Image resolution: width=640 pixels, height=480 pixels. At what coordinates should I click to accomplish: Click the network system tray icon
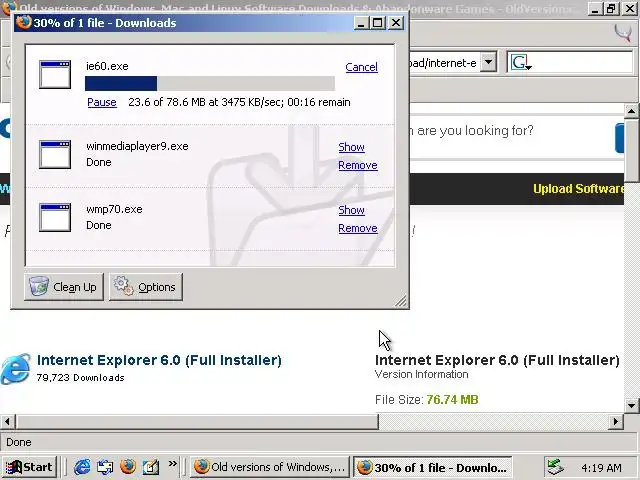click(x=555, y=467)
